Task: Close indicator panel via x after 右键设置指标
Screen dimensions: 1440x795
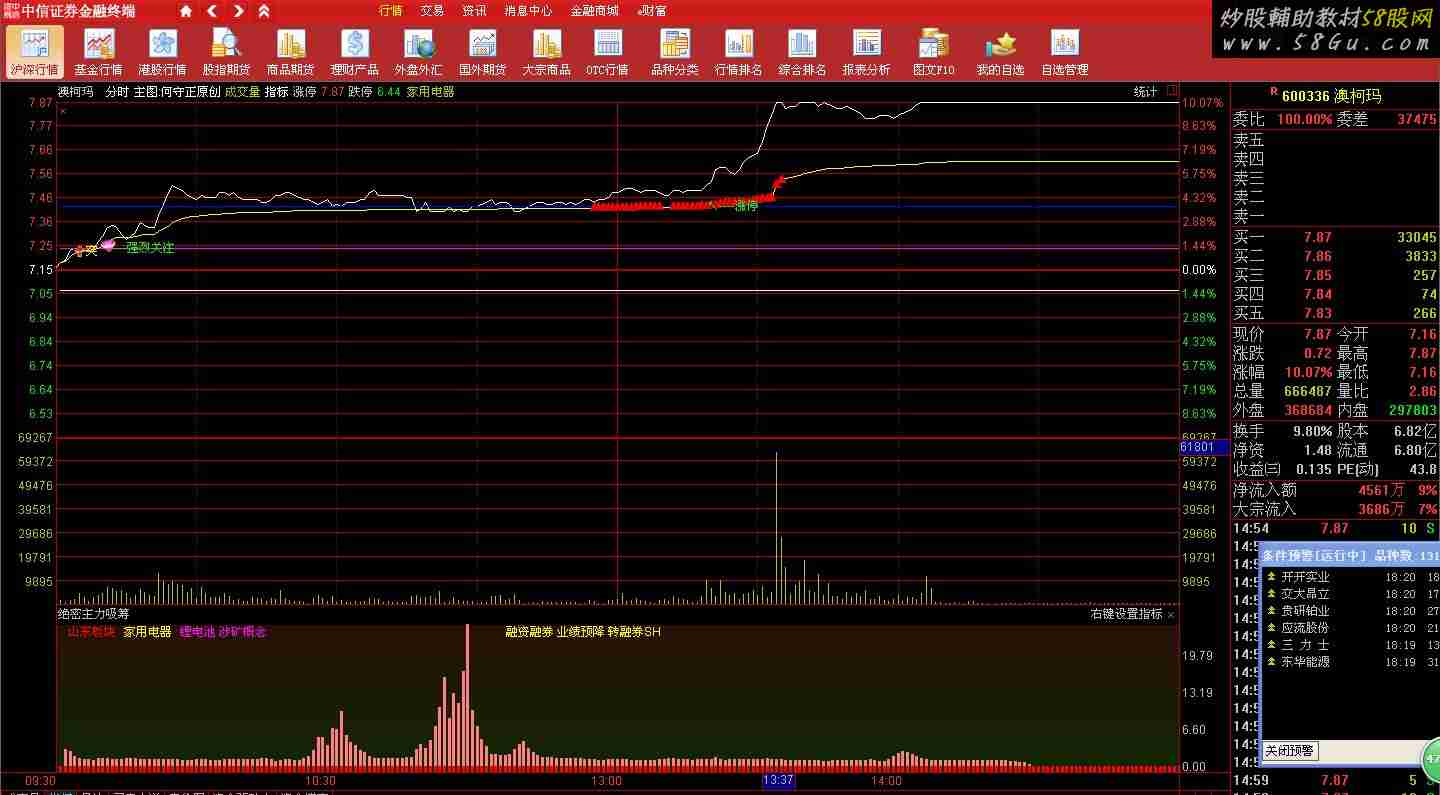Action: (1171, 614)
